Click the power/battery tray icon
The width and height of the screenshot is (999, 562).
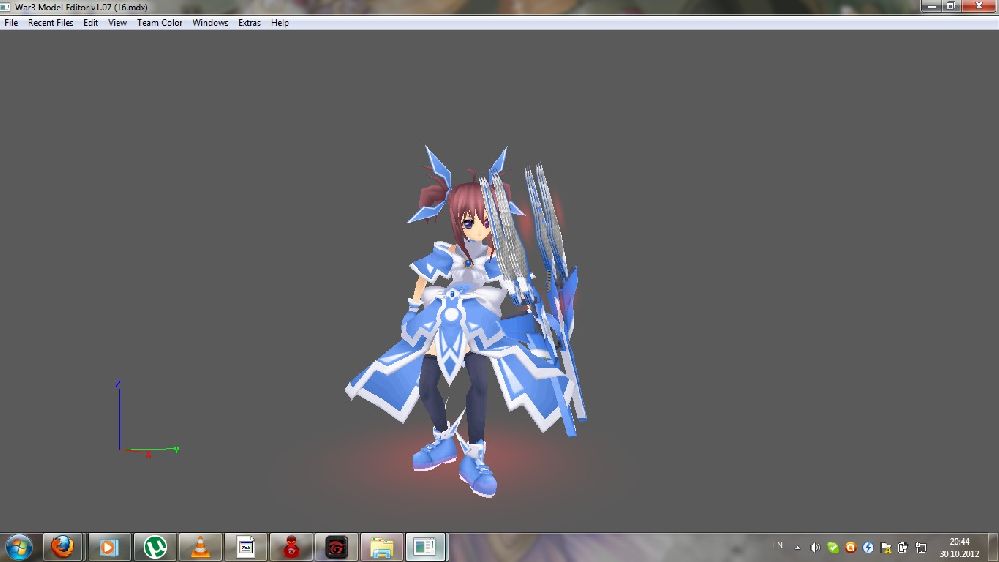(903, 547)
